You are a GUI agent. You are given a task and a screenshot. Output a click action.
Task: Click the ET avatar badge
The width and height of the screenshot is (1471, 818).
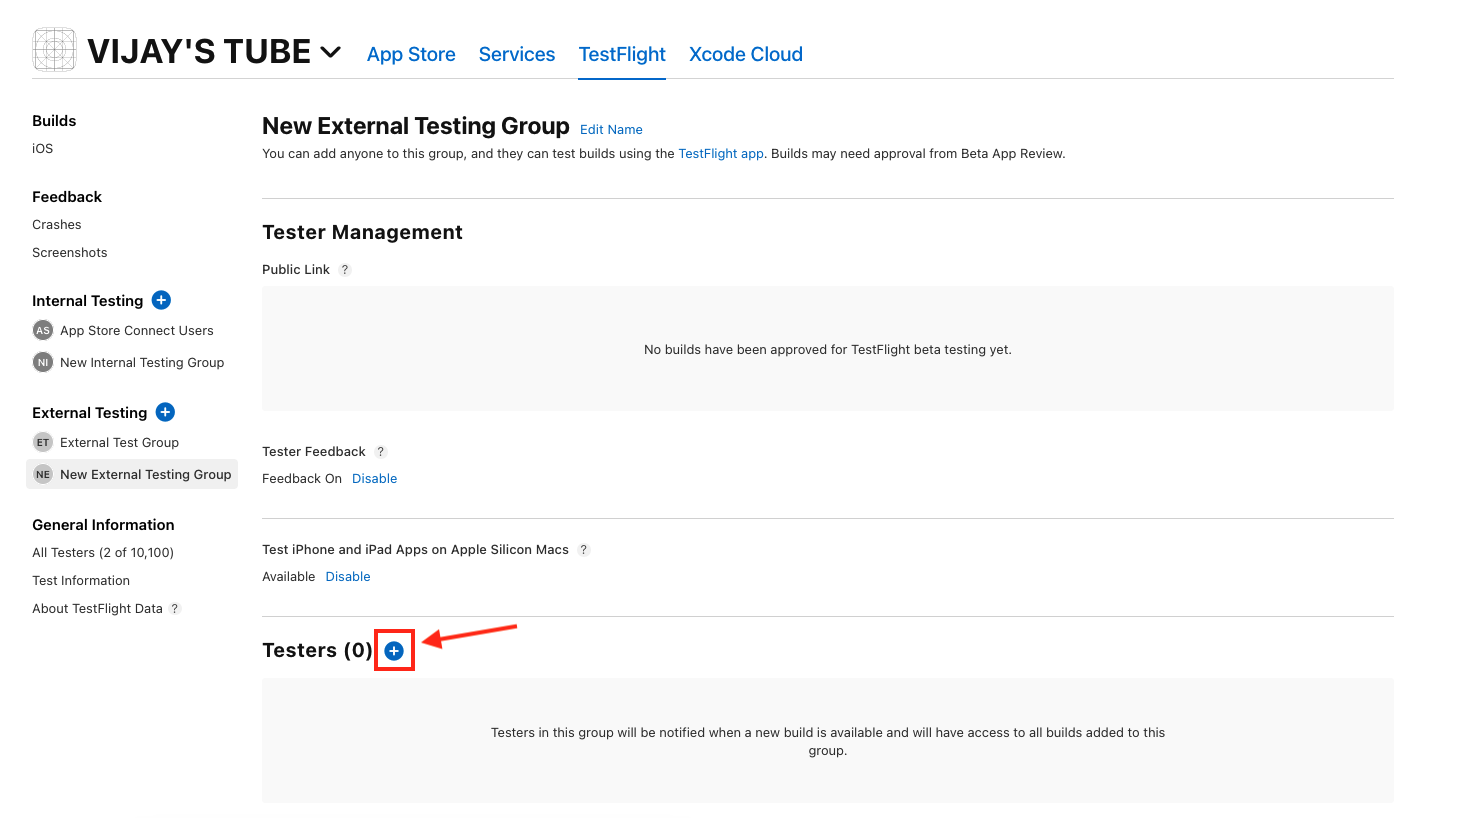tap(43, 442)
